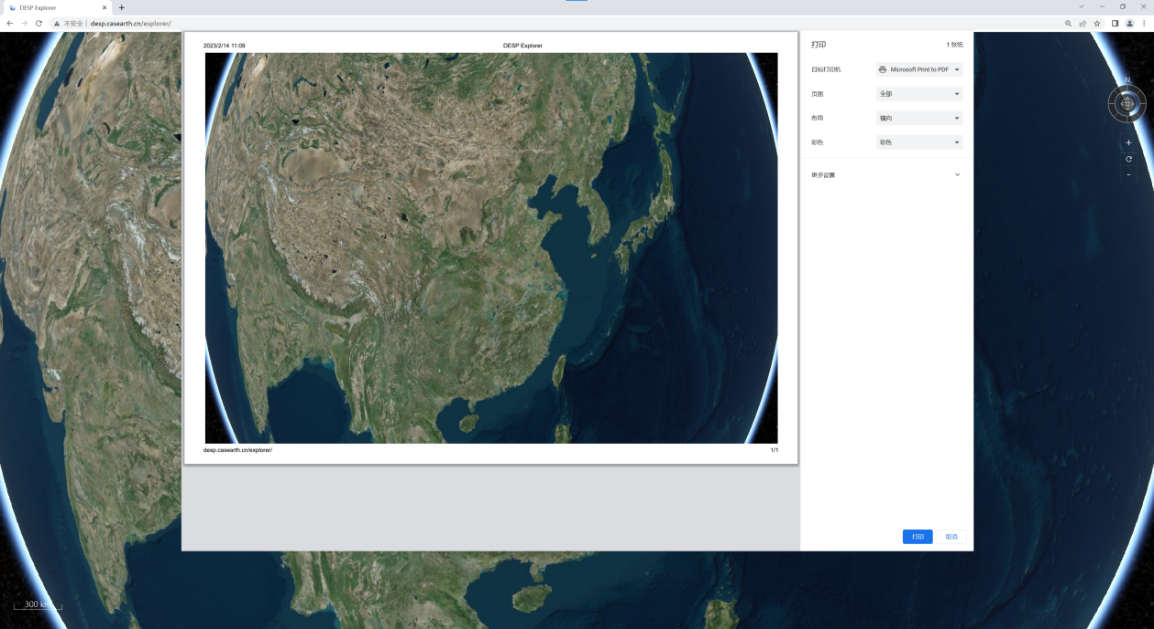Bookmark this page with the star icon

click(x=1097, y=23)
